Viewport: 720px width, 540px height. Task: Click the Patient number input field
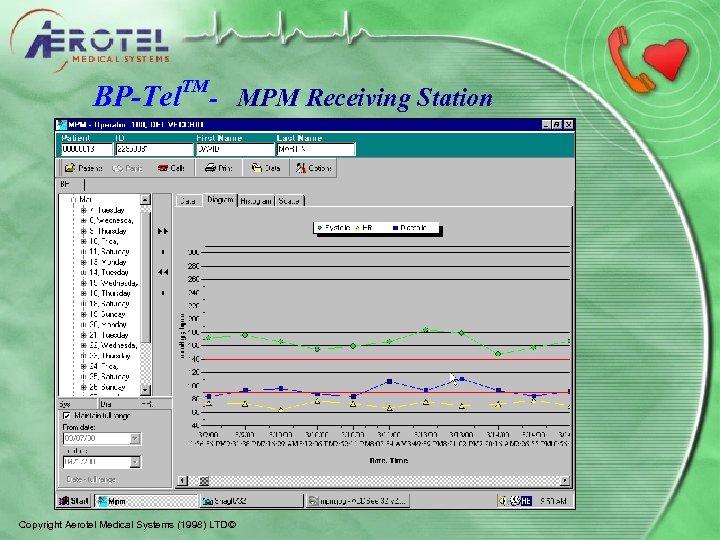click(x=87, y=149)
